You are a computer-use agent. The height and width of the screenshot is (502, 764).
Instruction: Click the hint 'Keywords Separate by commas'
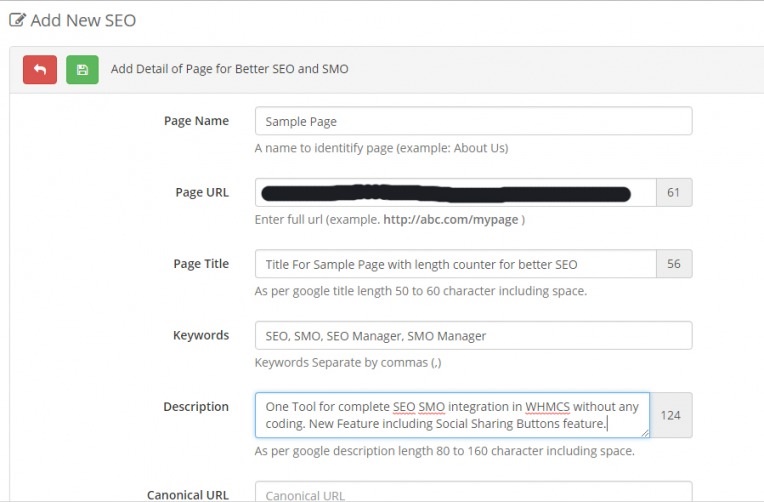click(x=348, y=363)
